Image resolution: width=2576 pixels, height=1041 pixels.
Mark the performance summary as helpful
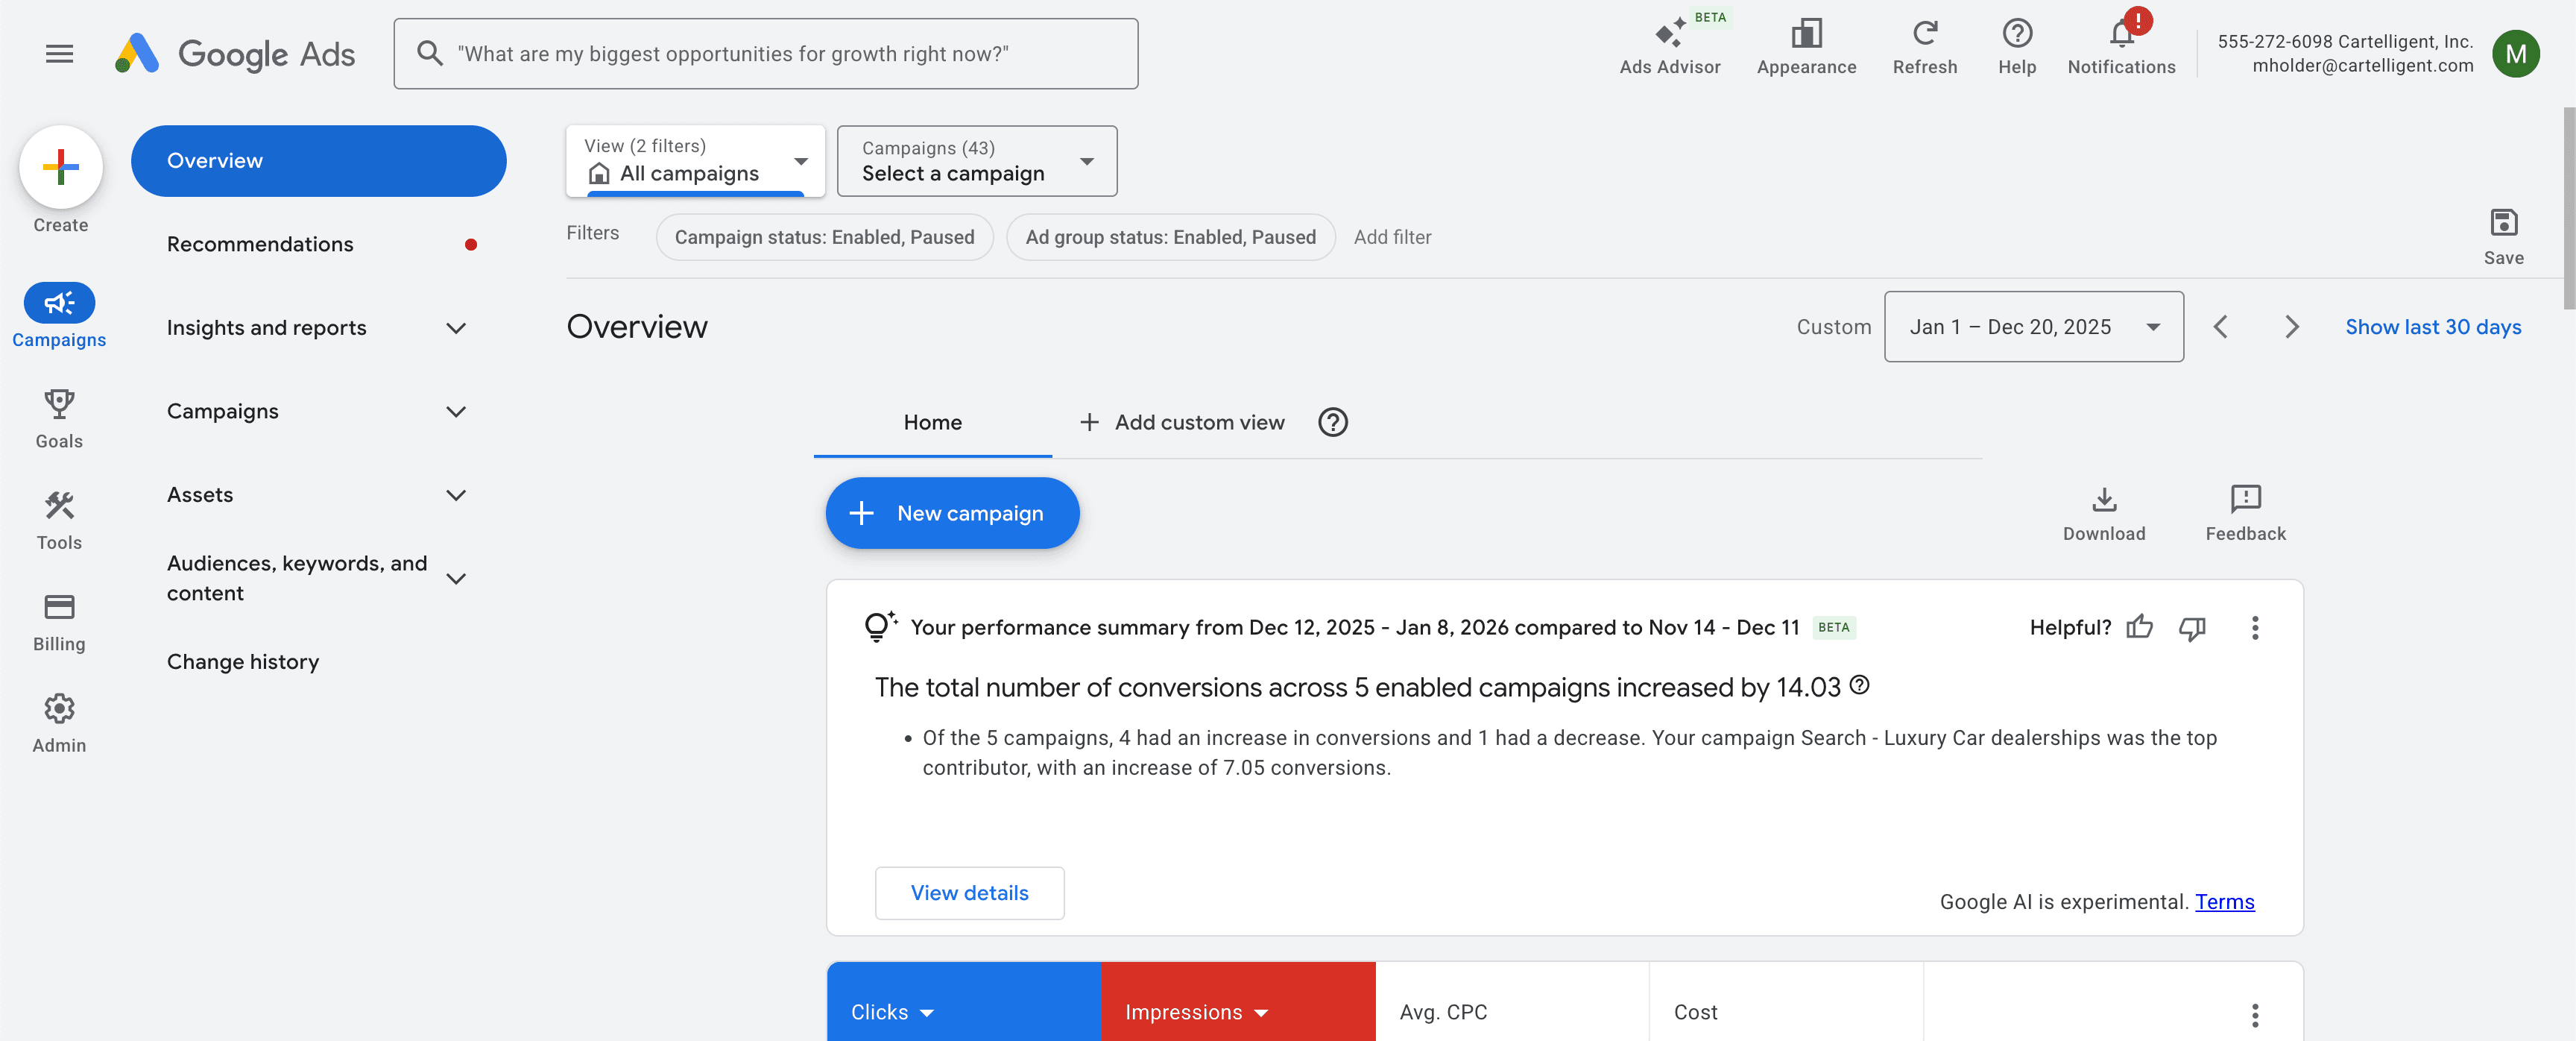pos(2141,627)
